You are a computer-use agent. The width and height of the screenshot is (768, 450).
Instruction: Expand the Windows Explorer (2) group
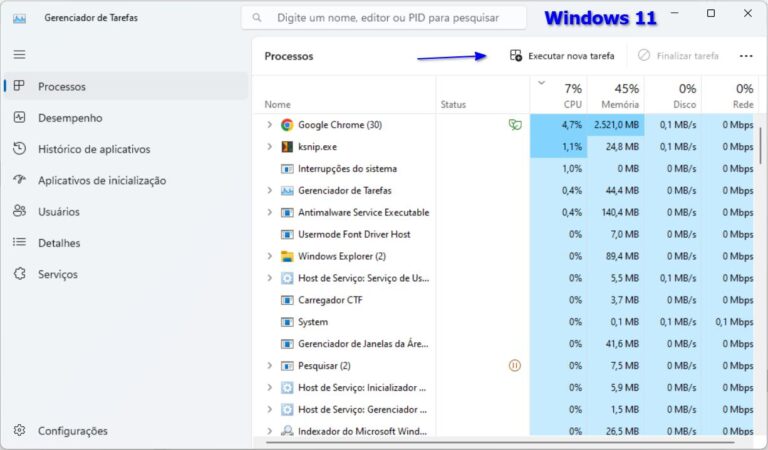click(269, 256)
